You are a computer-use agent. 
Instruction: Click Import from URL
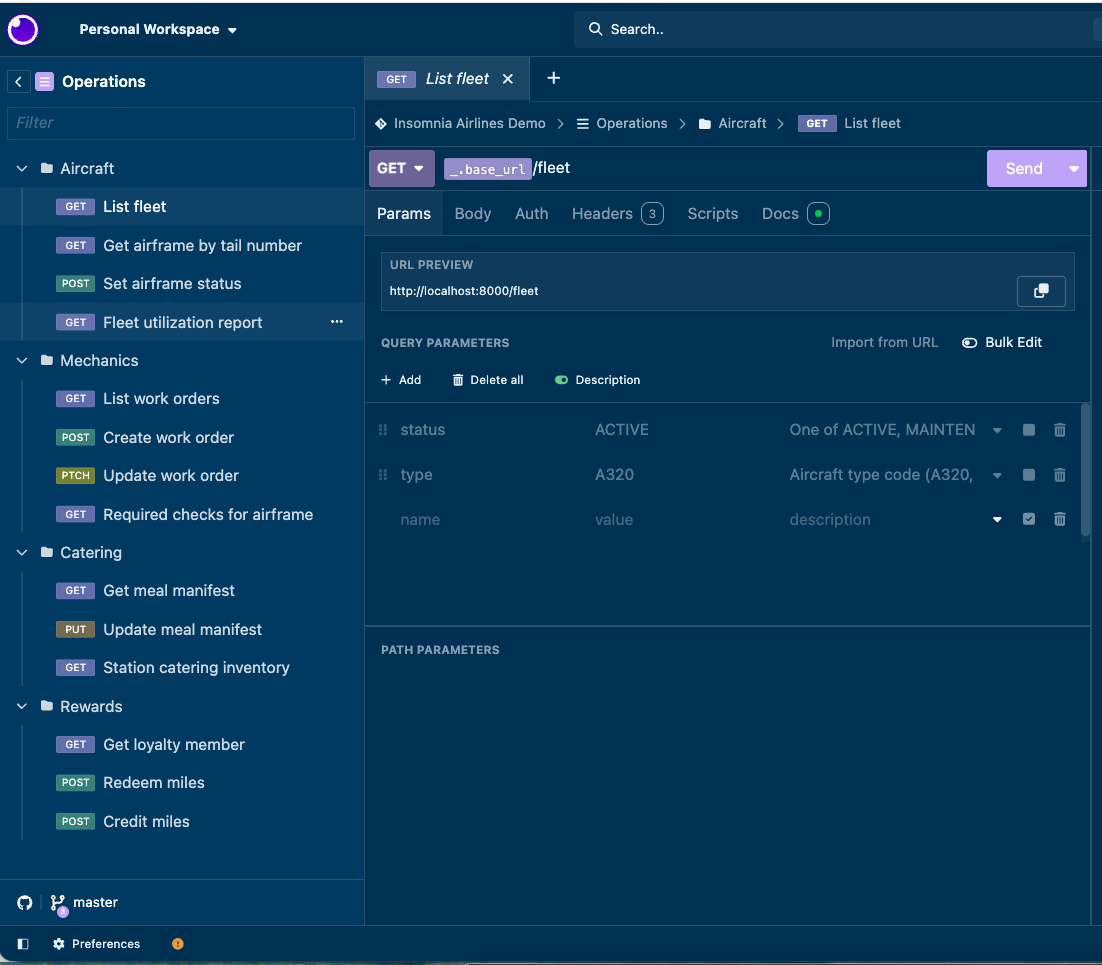(884, 342)
